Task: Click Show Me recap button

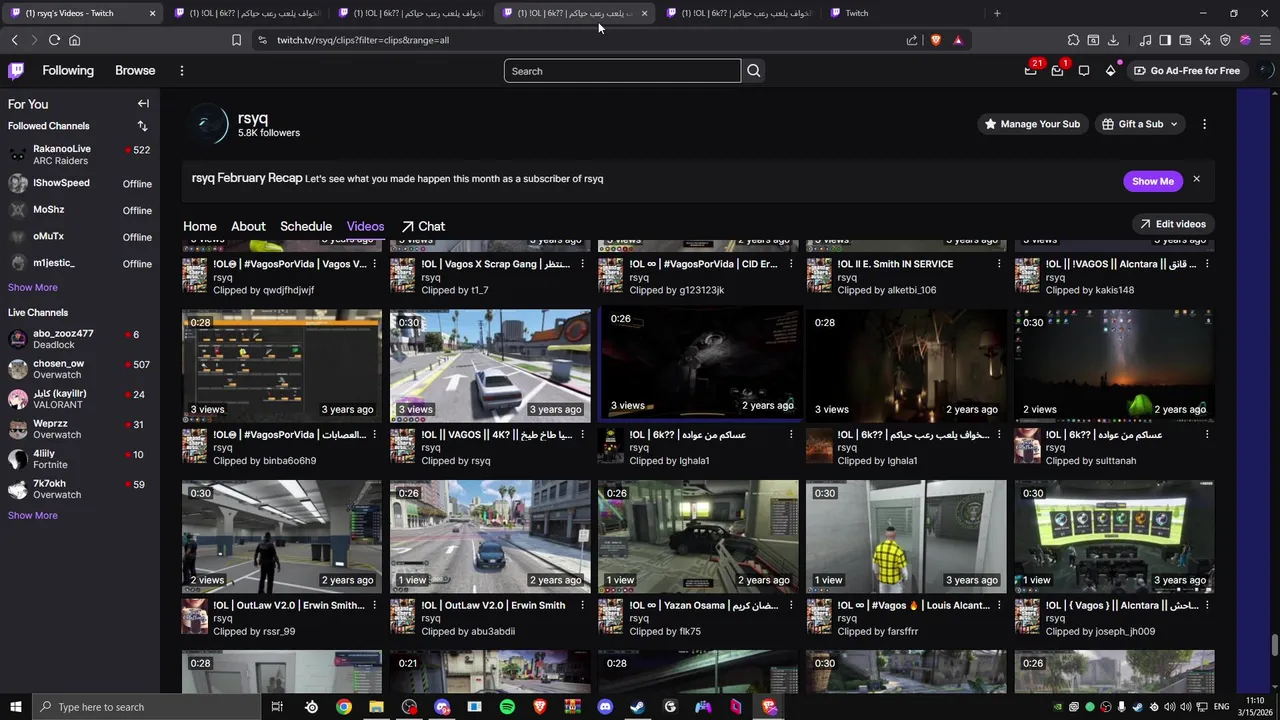Action: [x=1153, y=181]
